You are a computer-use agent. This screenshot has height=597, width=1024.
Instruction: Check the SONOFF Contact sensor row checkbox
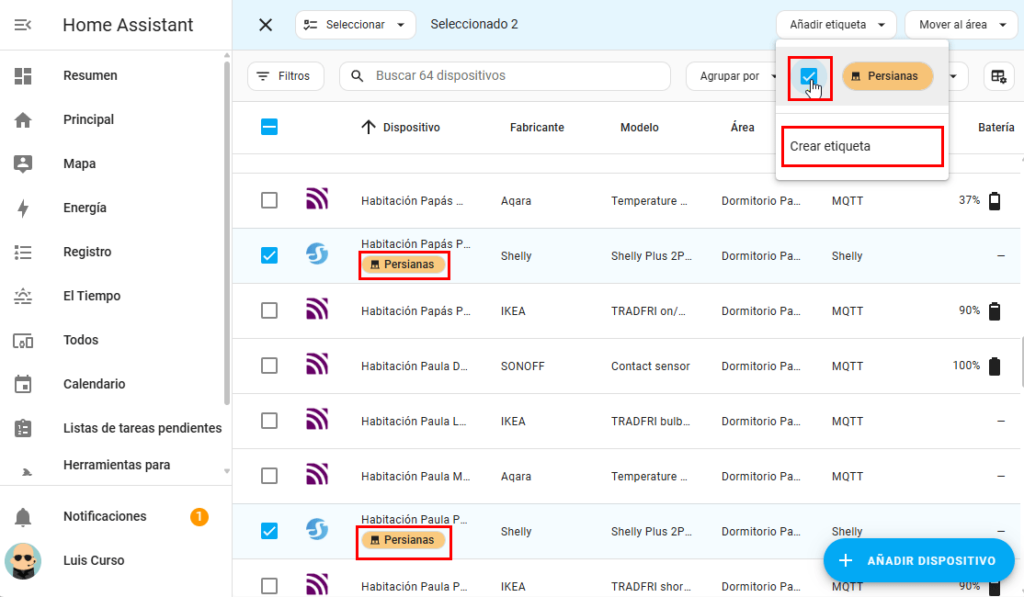pos(269,366)
